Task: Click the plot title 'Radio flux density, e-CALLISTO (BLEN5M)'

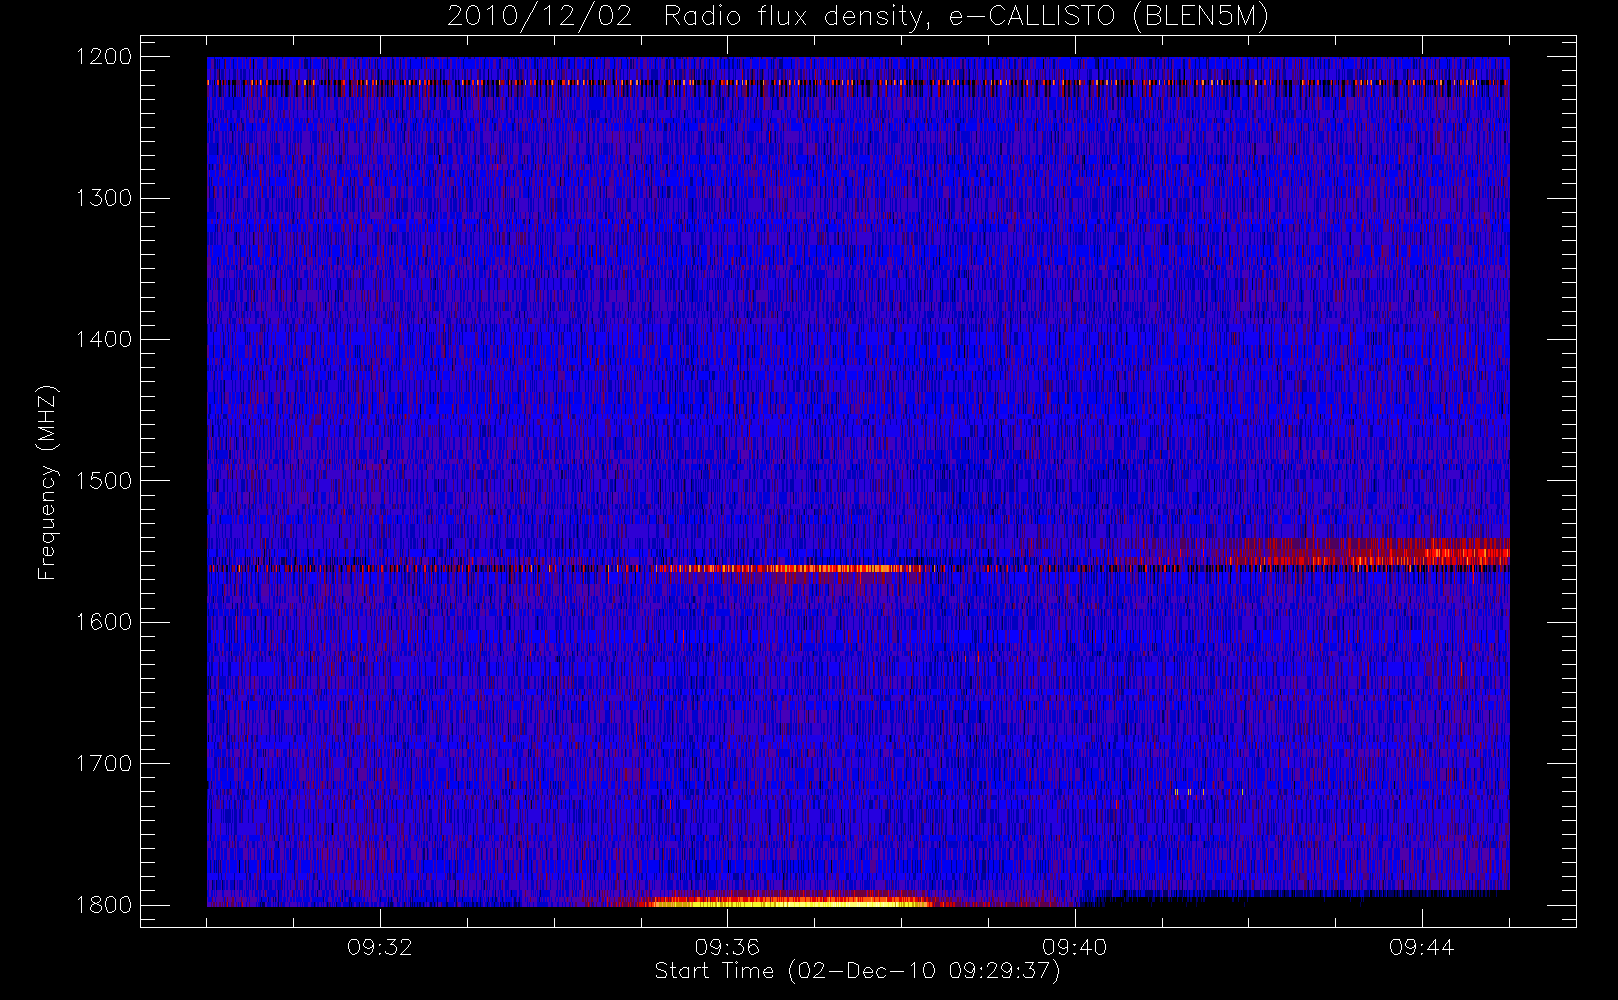Action: (x=966, y=17)
